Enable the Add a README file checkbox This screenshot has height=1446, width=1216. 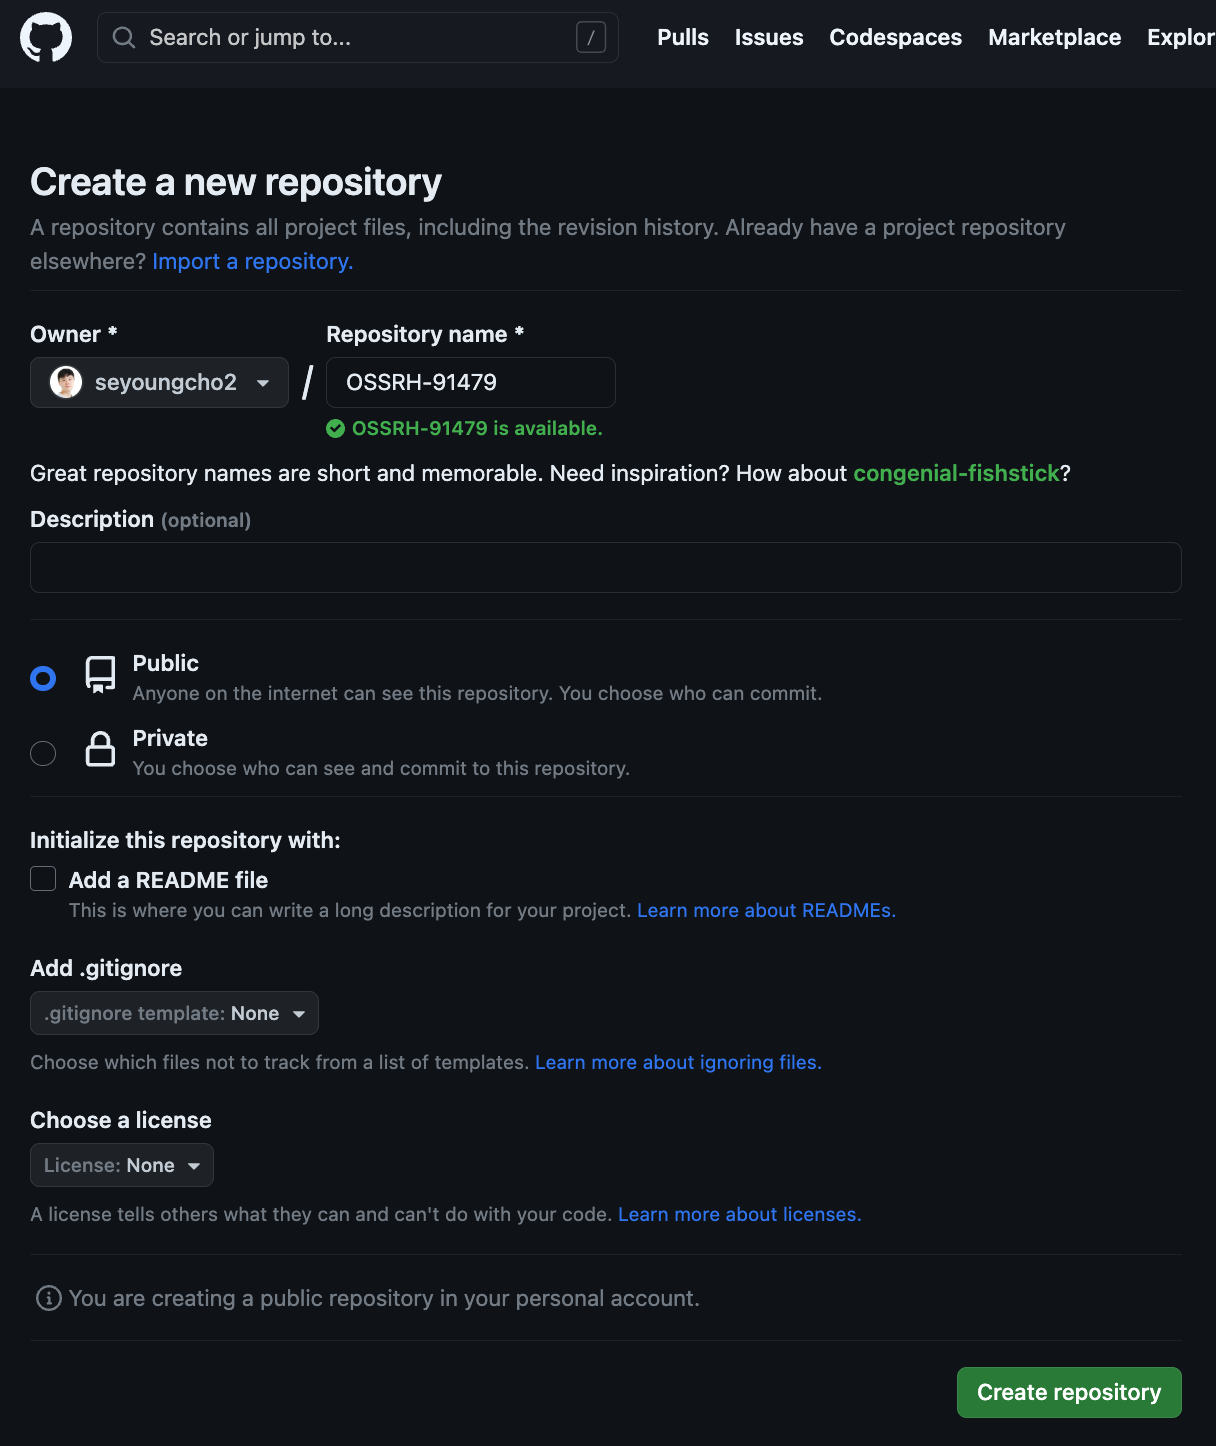point(43,879)
